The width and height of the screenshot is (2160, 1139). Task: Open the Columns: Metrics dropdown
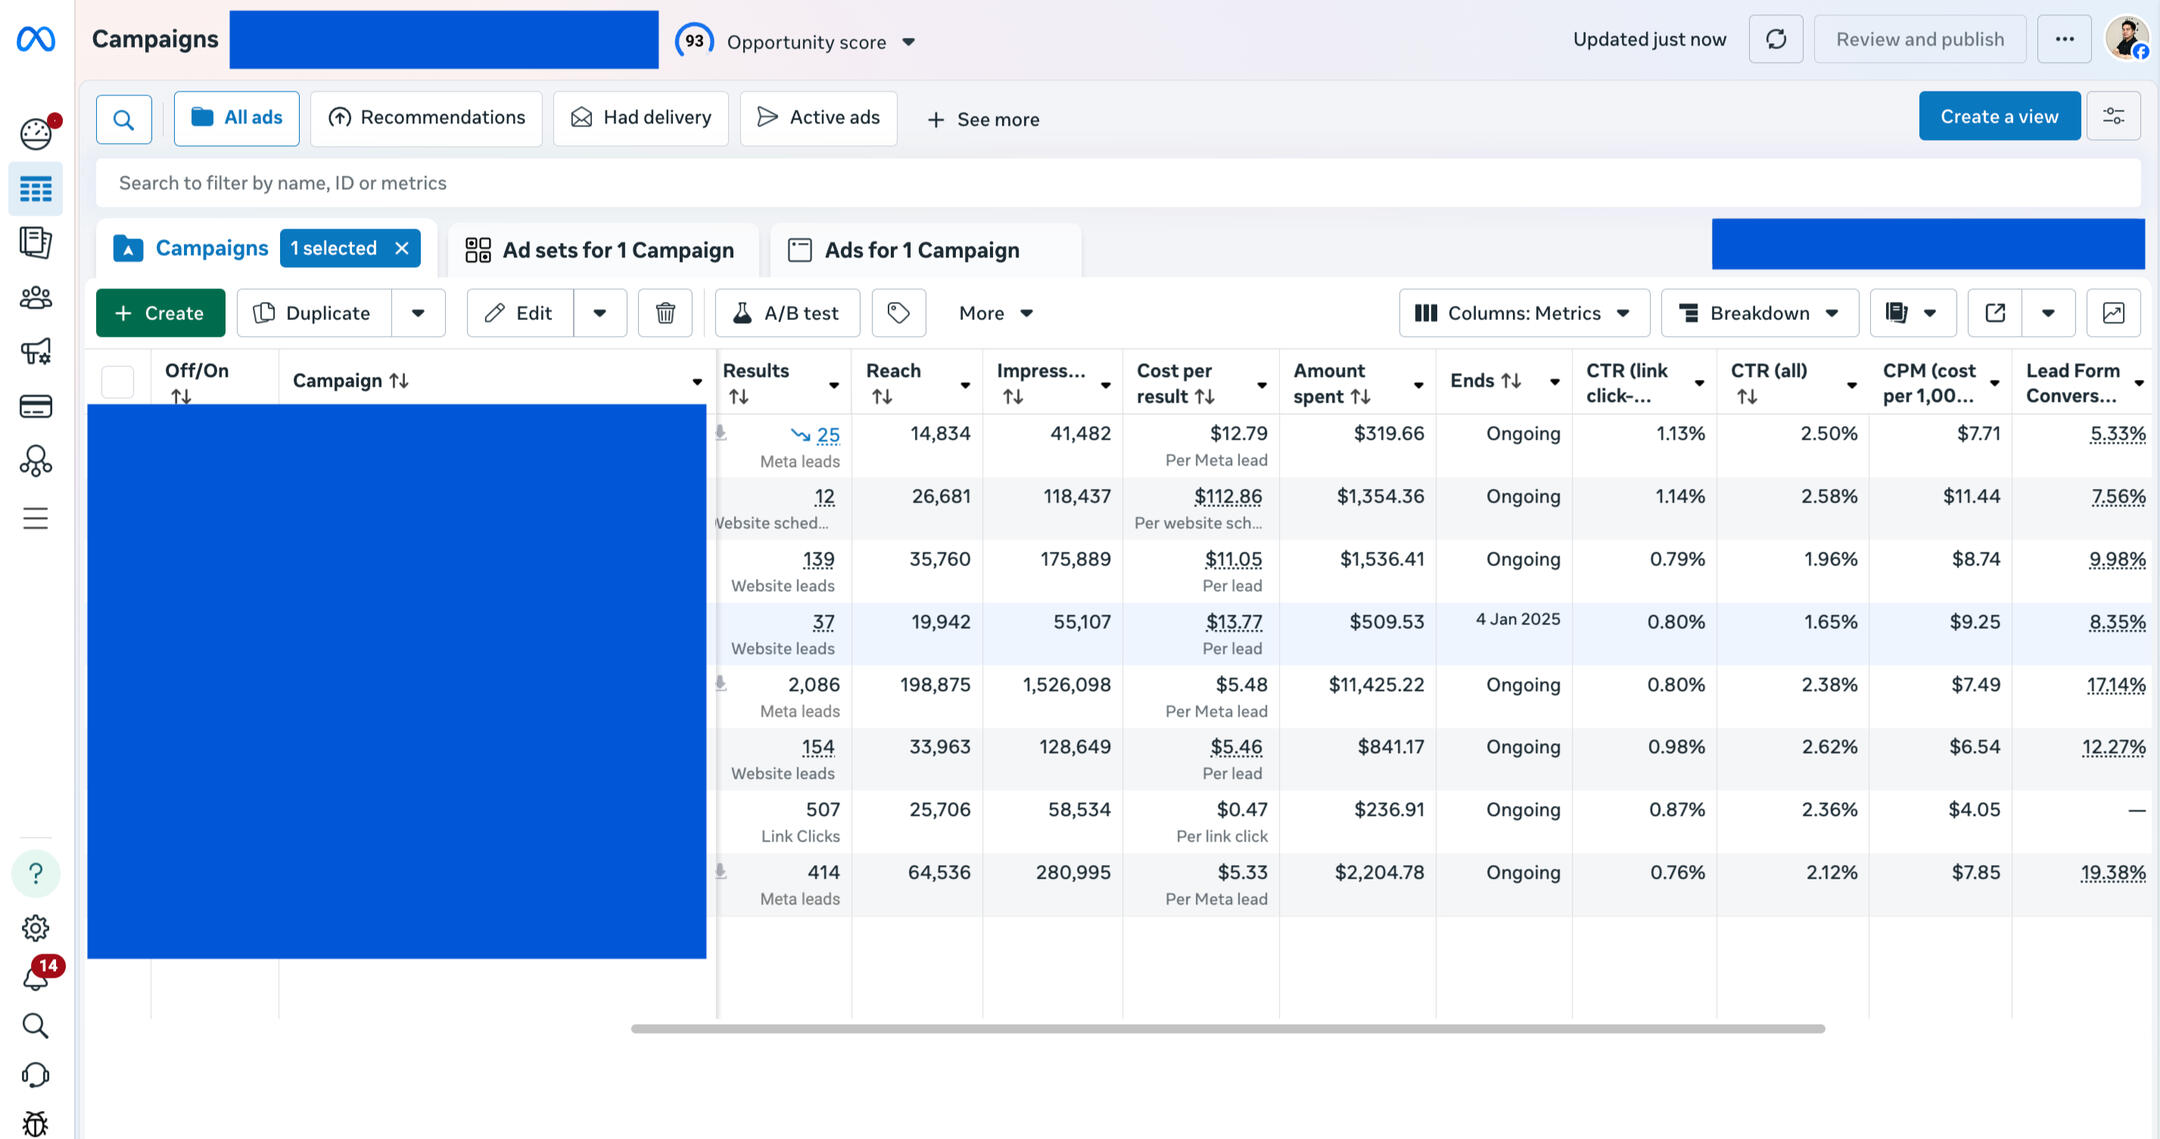click(1524, 313)
